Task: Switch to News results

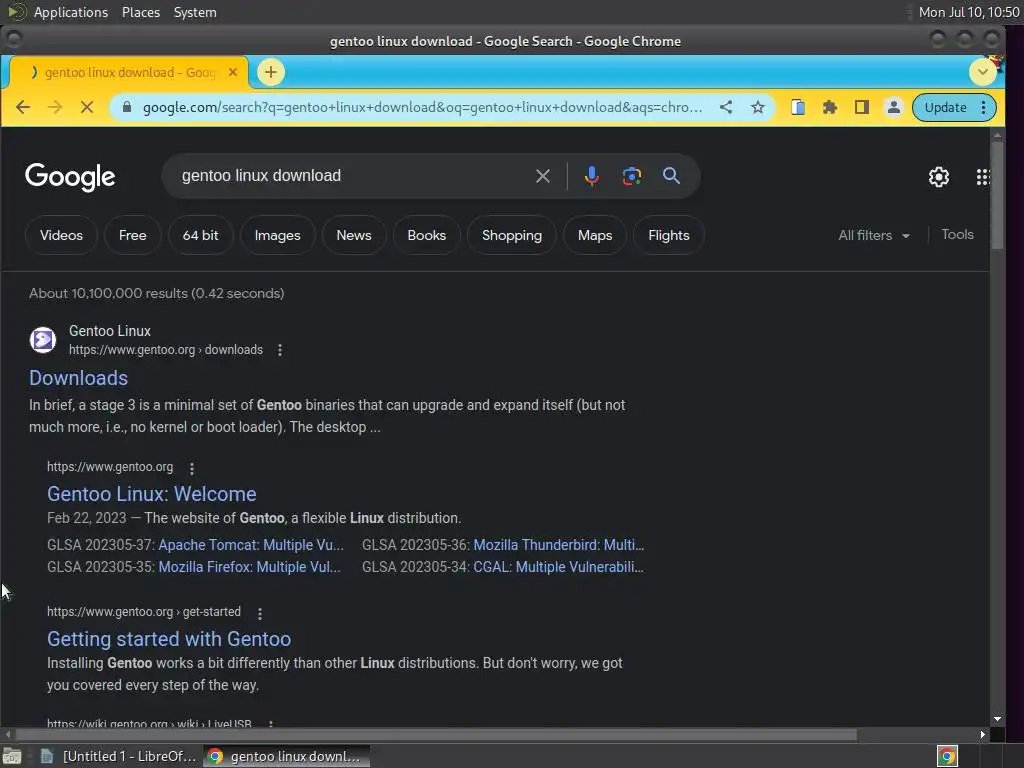Action: pos(354,235)
